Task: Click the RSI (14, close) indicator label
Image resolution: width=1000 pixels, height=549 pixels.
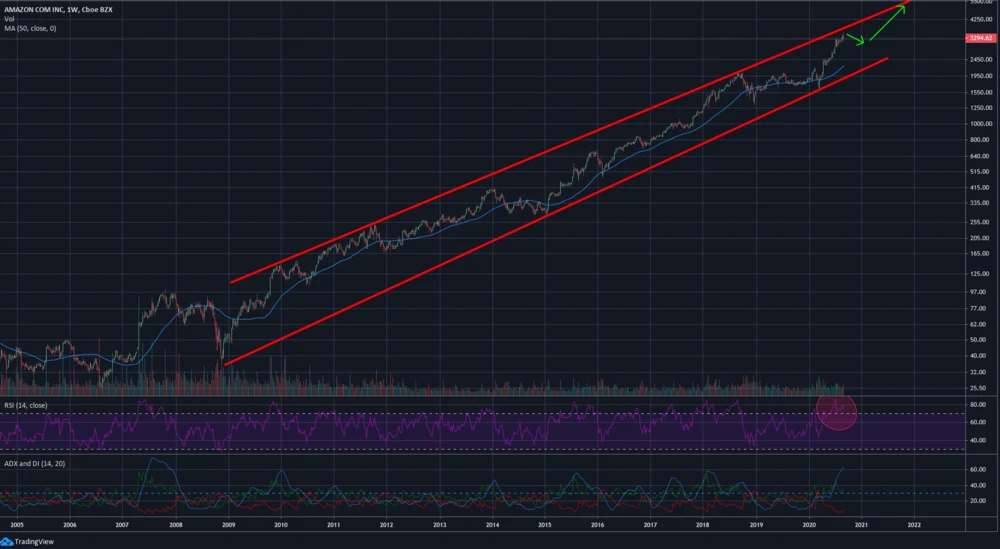Action: point(27,403)
